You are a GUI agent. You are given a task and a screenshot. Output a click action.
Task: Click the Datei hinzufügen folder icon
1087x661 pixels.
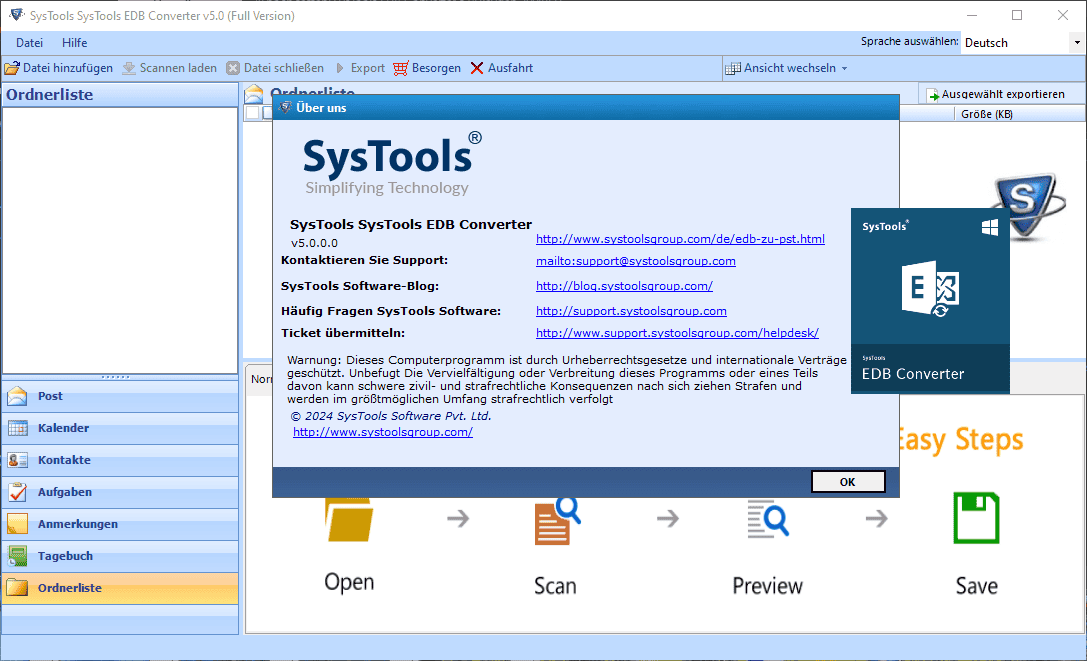tap(12, 68)
